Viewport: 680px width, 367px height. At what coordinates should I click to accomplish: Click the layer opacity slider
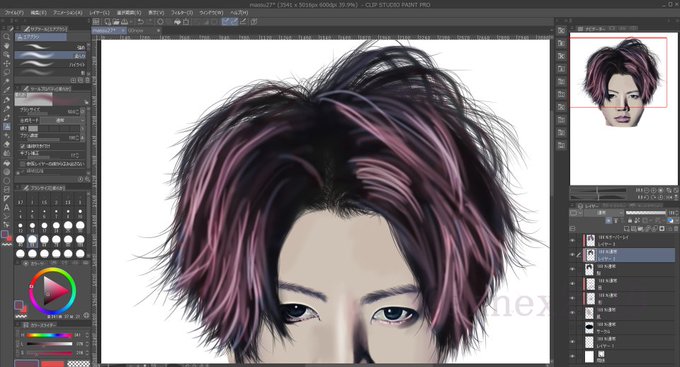[646, 213]
